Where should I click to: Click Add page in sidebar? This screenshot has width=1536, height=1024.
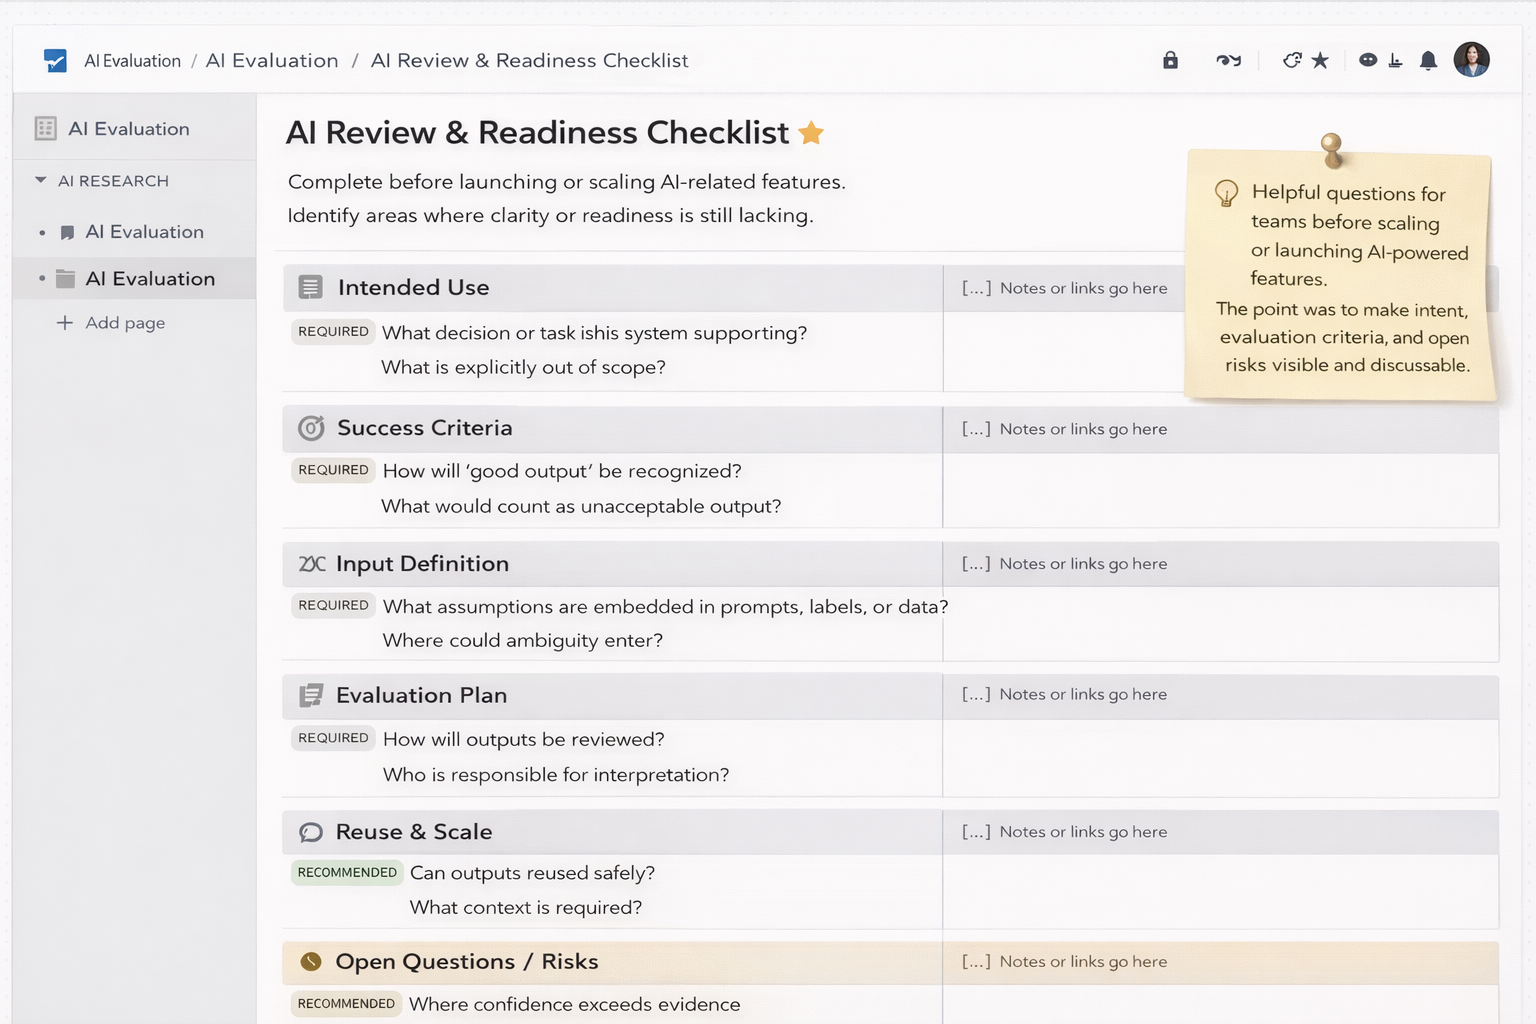tap(125, 322)
